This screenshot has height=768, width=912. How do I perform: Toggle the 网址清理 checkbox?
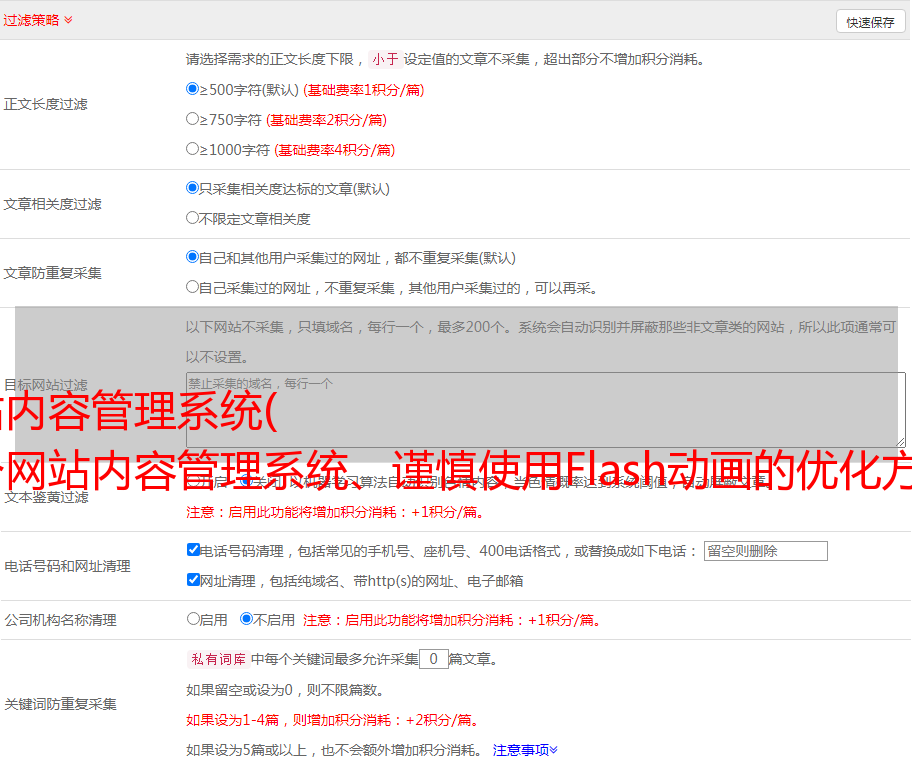[x=194, y=580]
